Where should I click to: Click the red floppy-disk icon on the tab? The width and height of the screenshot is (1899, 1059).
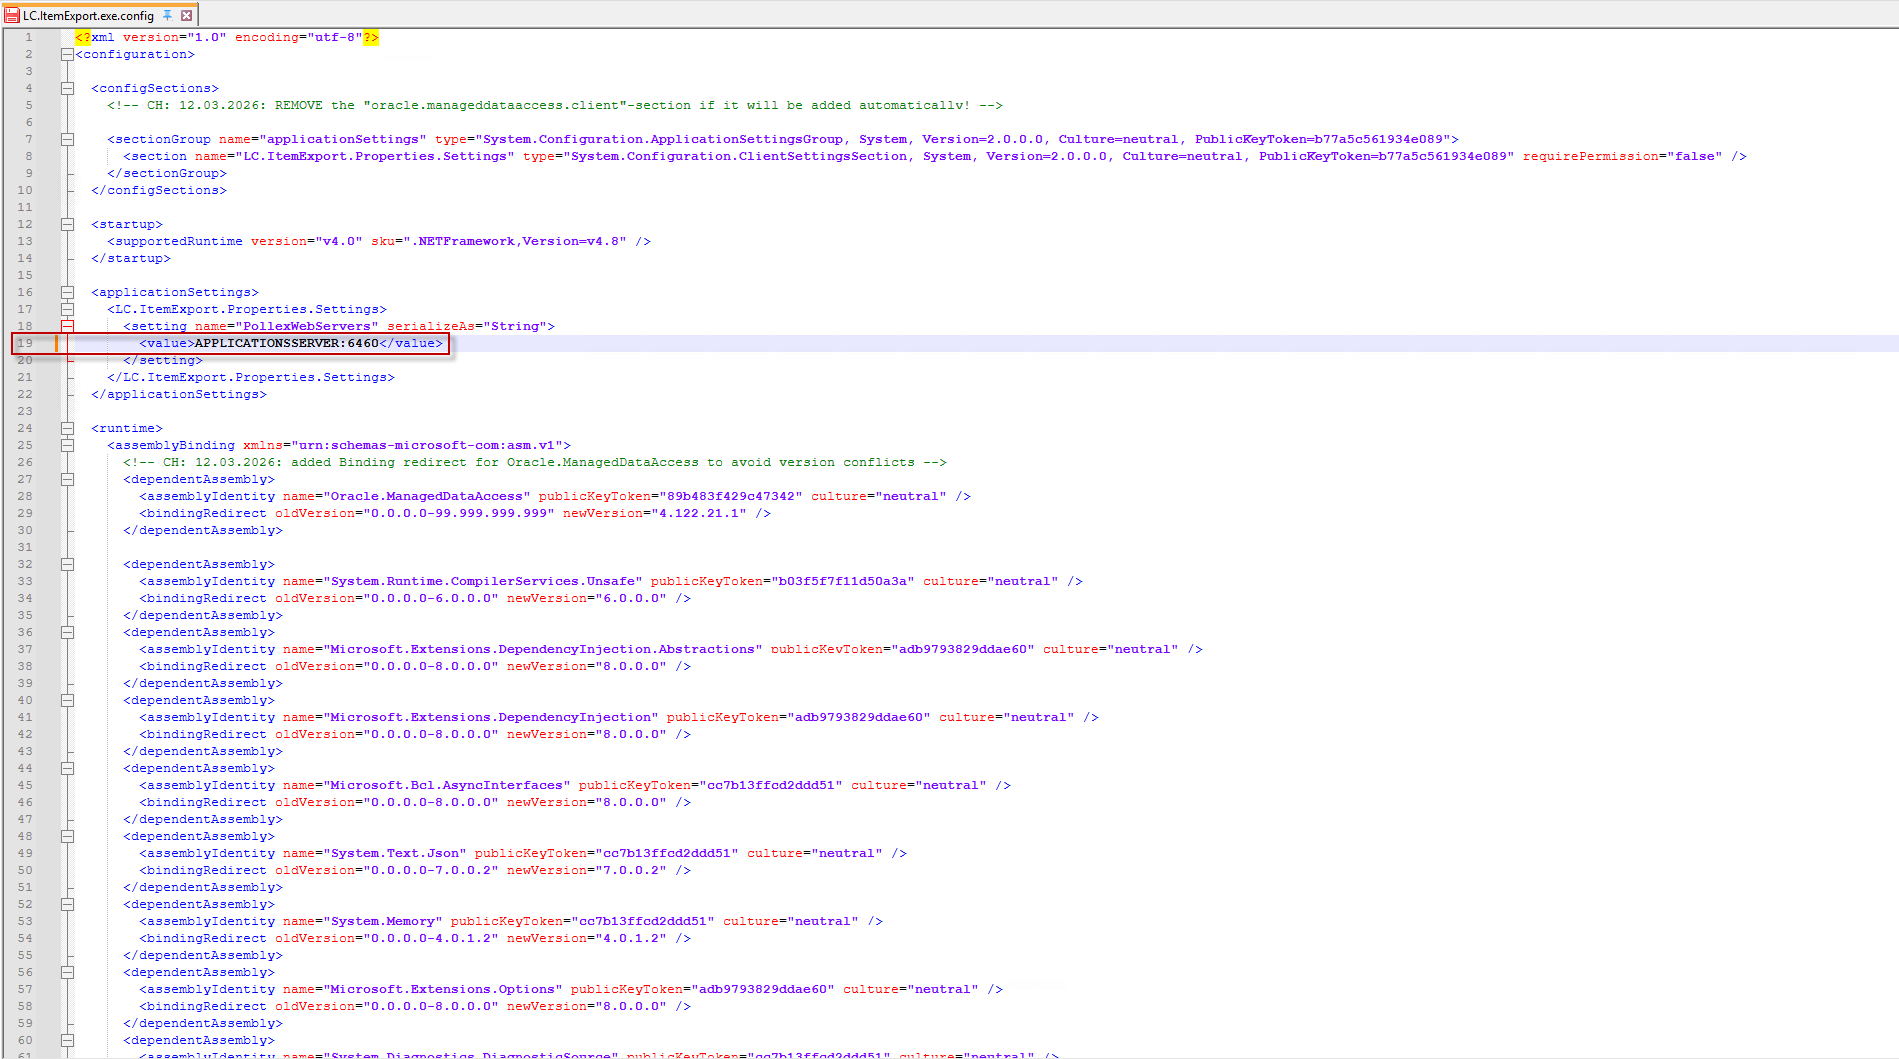12,15
